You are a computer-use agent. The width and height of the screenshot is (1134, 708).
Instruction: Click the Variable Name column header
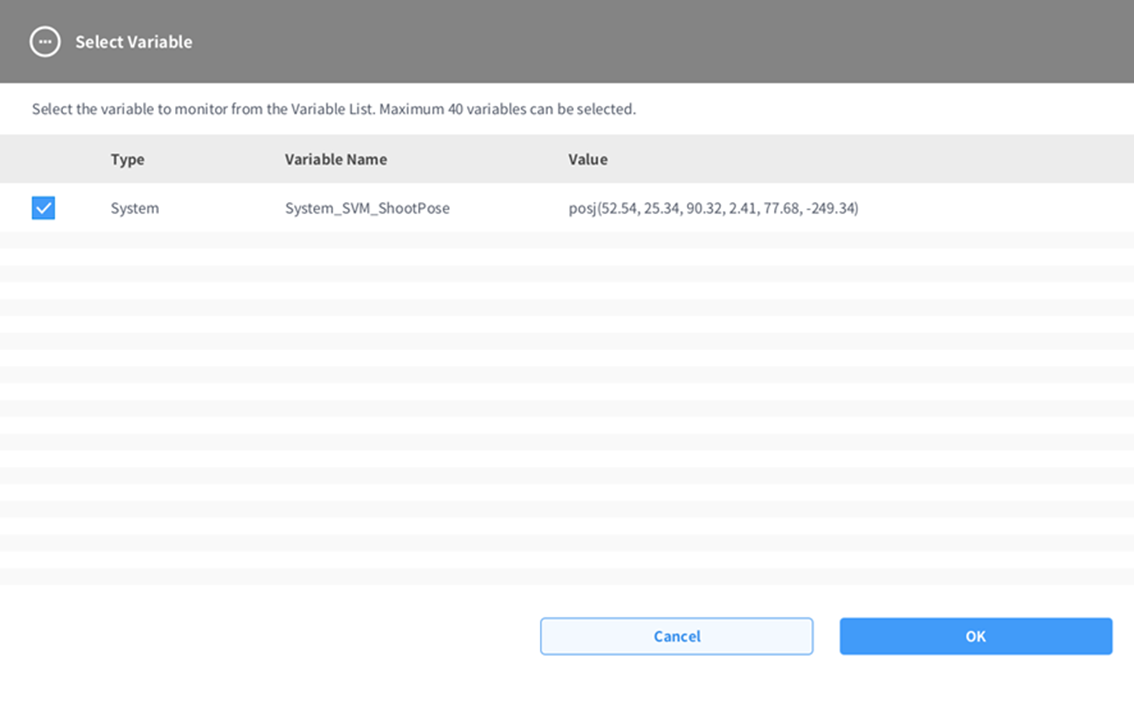click(335, 159)
